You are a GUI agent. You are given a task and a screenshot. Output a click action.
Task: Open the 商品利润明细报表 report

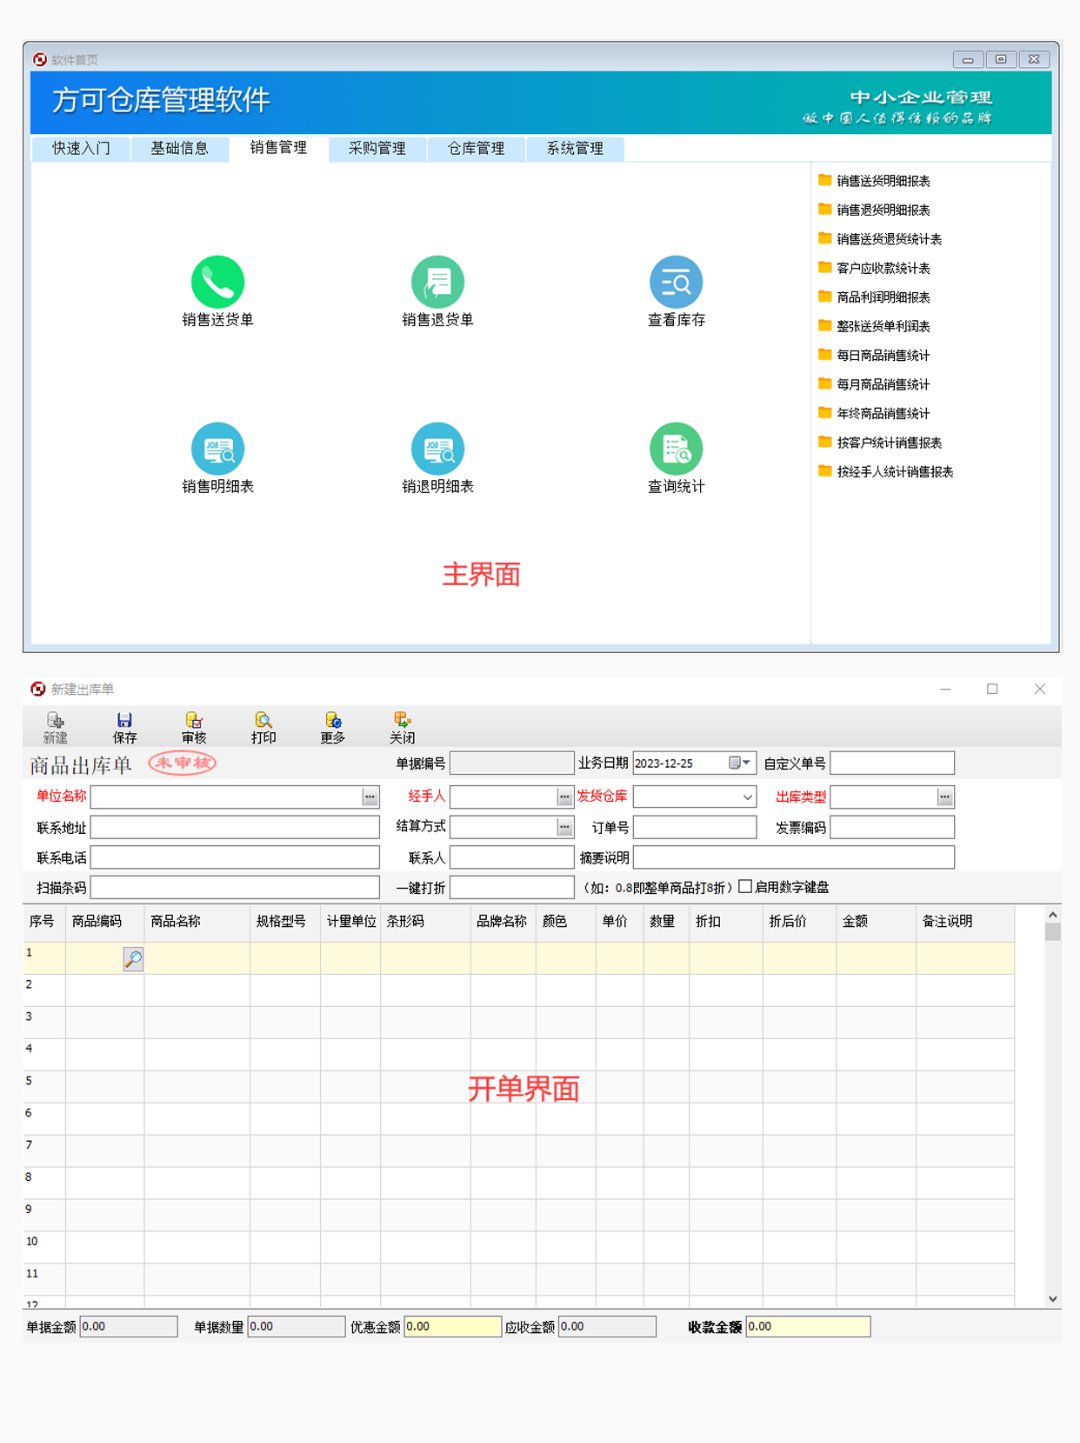pos(890,297)
